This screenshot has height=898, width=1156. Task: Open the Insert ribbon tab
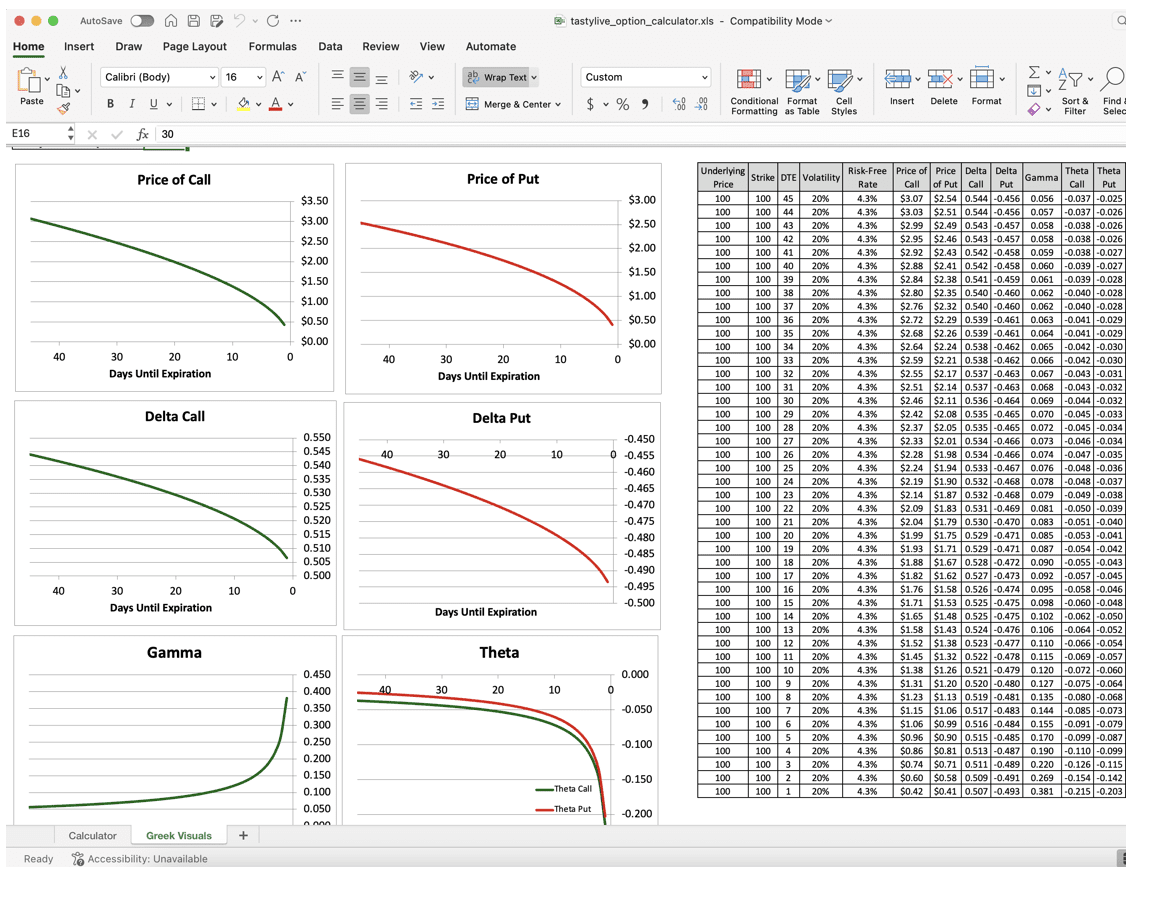click(79, 46)
